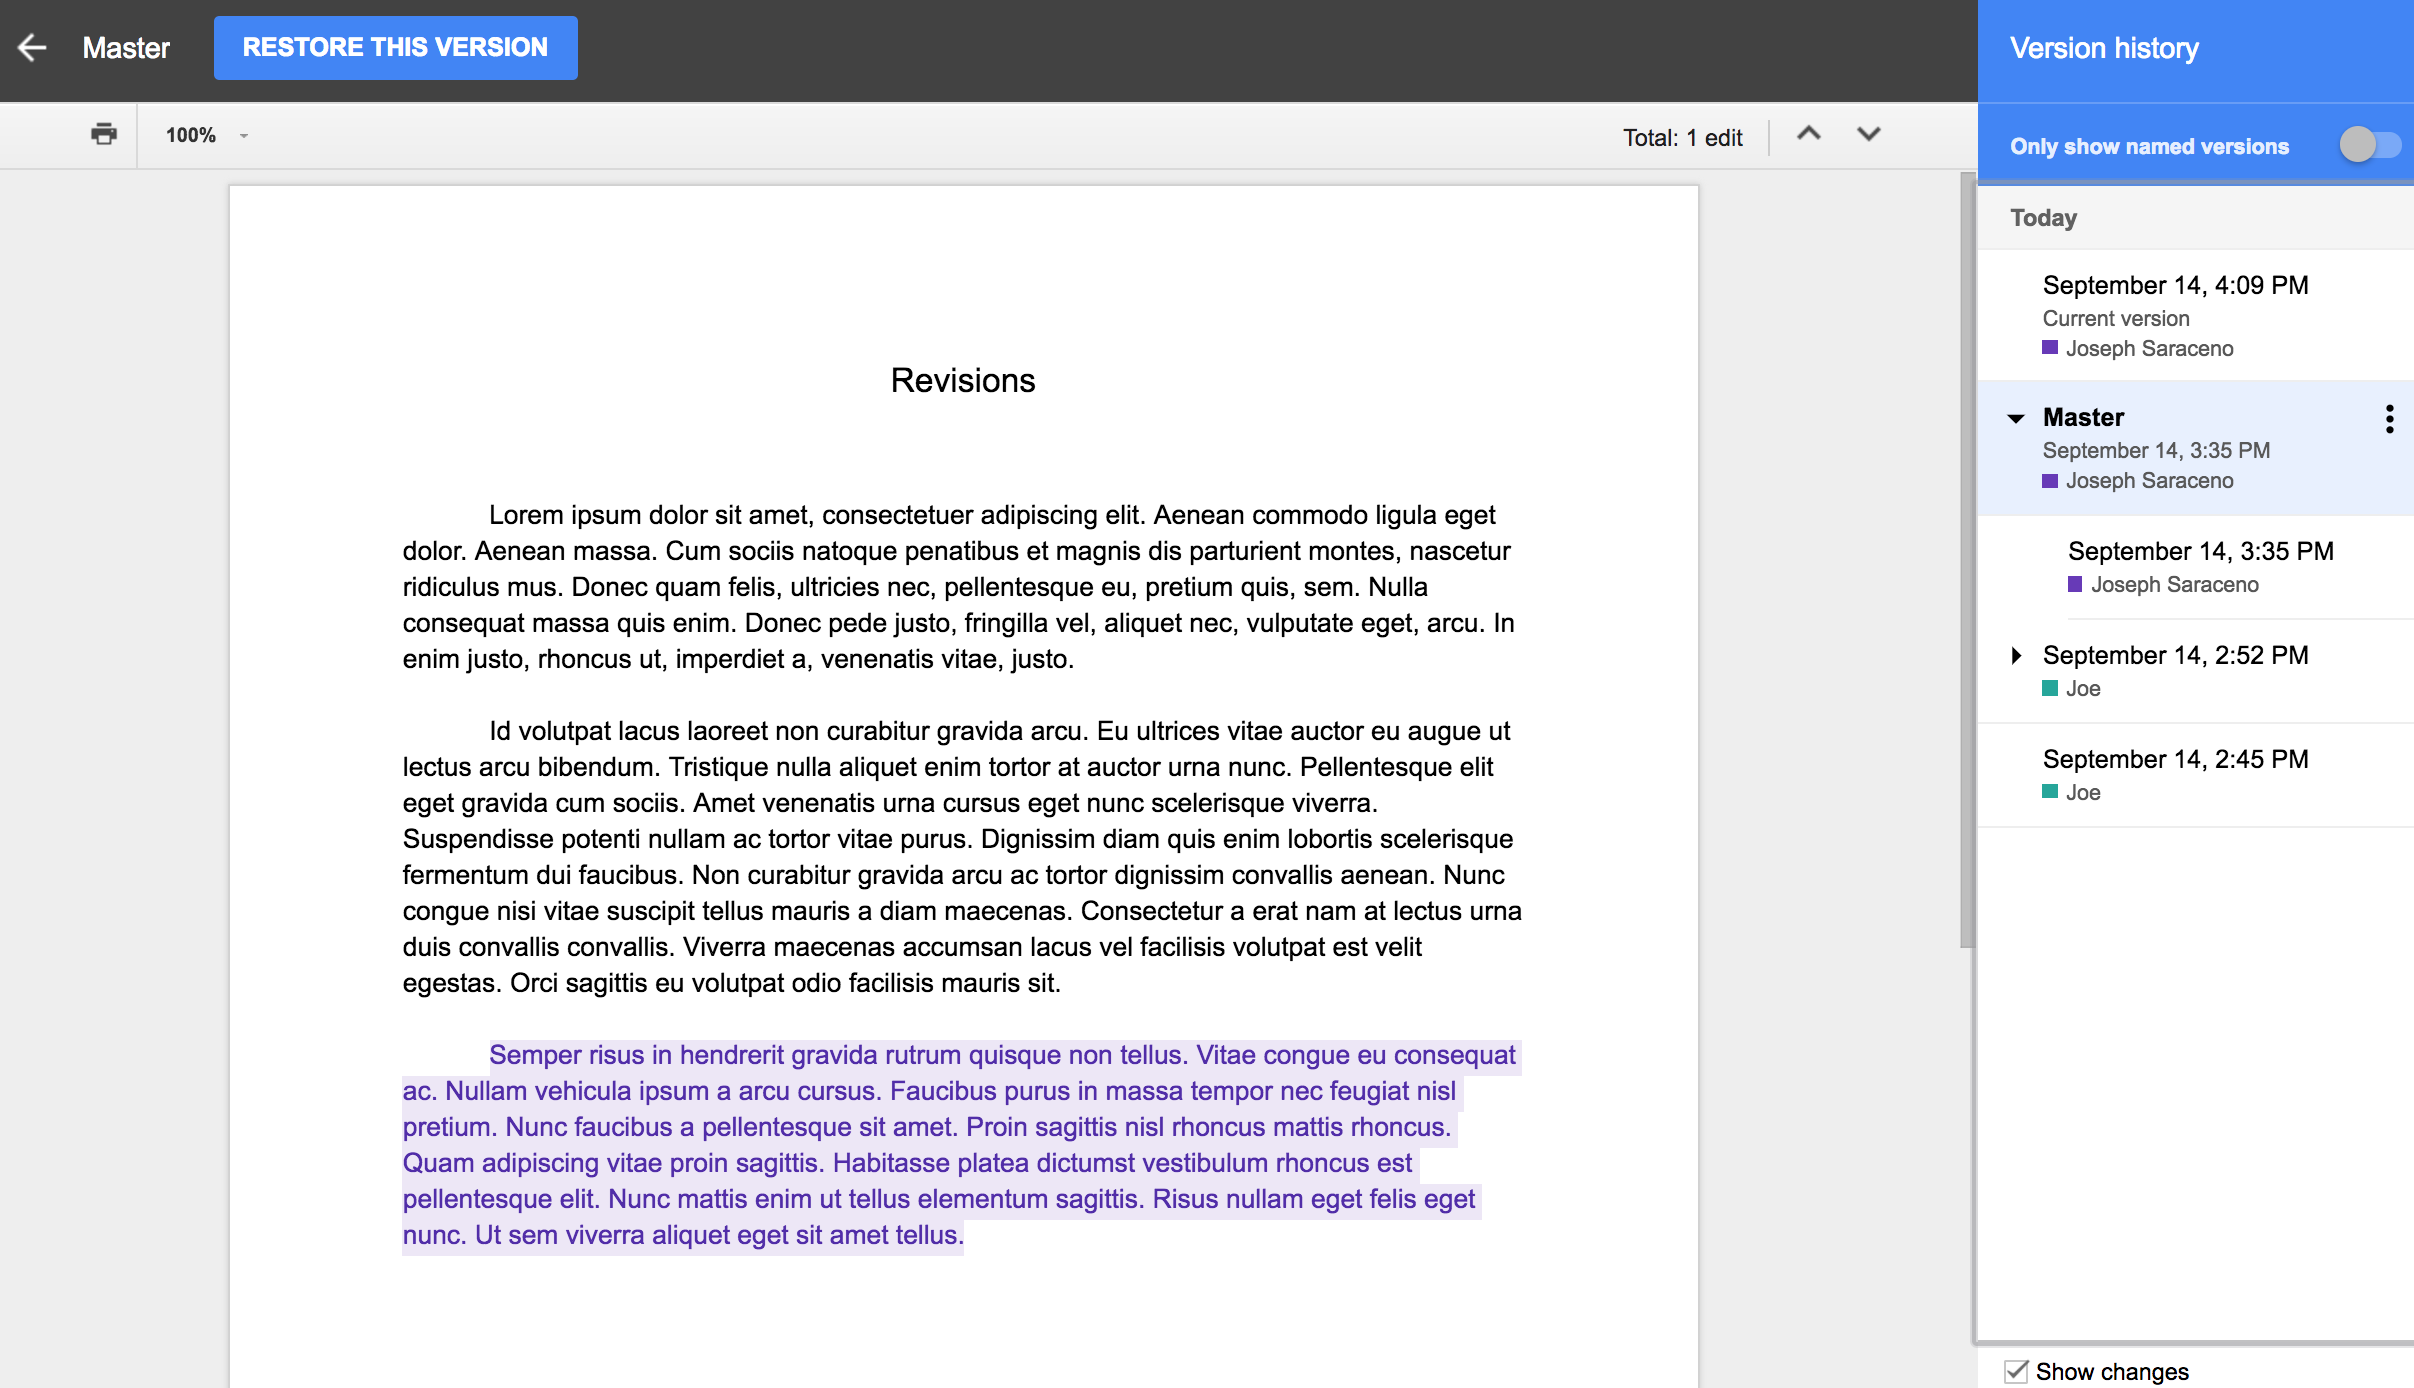Select the 4:09 PM current version
This screenshot has width=2414, height=1388.
point(2174,286)
